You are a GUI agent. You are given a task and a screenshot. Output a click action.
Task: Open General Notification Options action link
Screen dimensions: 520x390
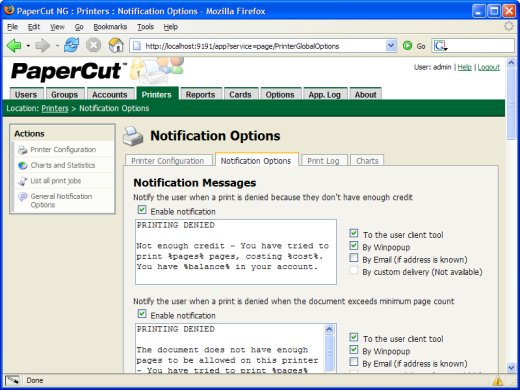point(61,200)
